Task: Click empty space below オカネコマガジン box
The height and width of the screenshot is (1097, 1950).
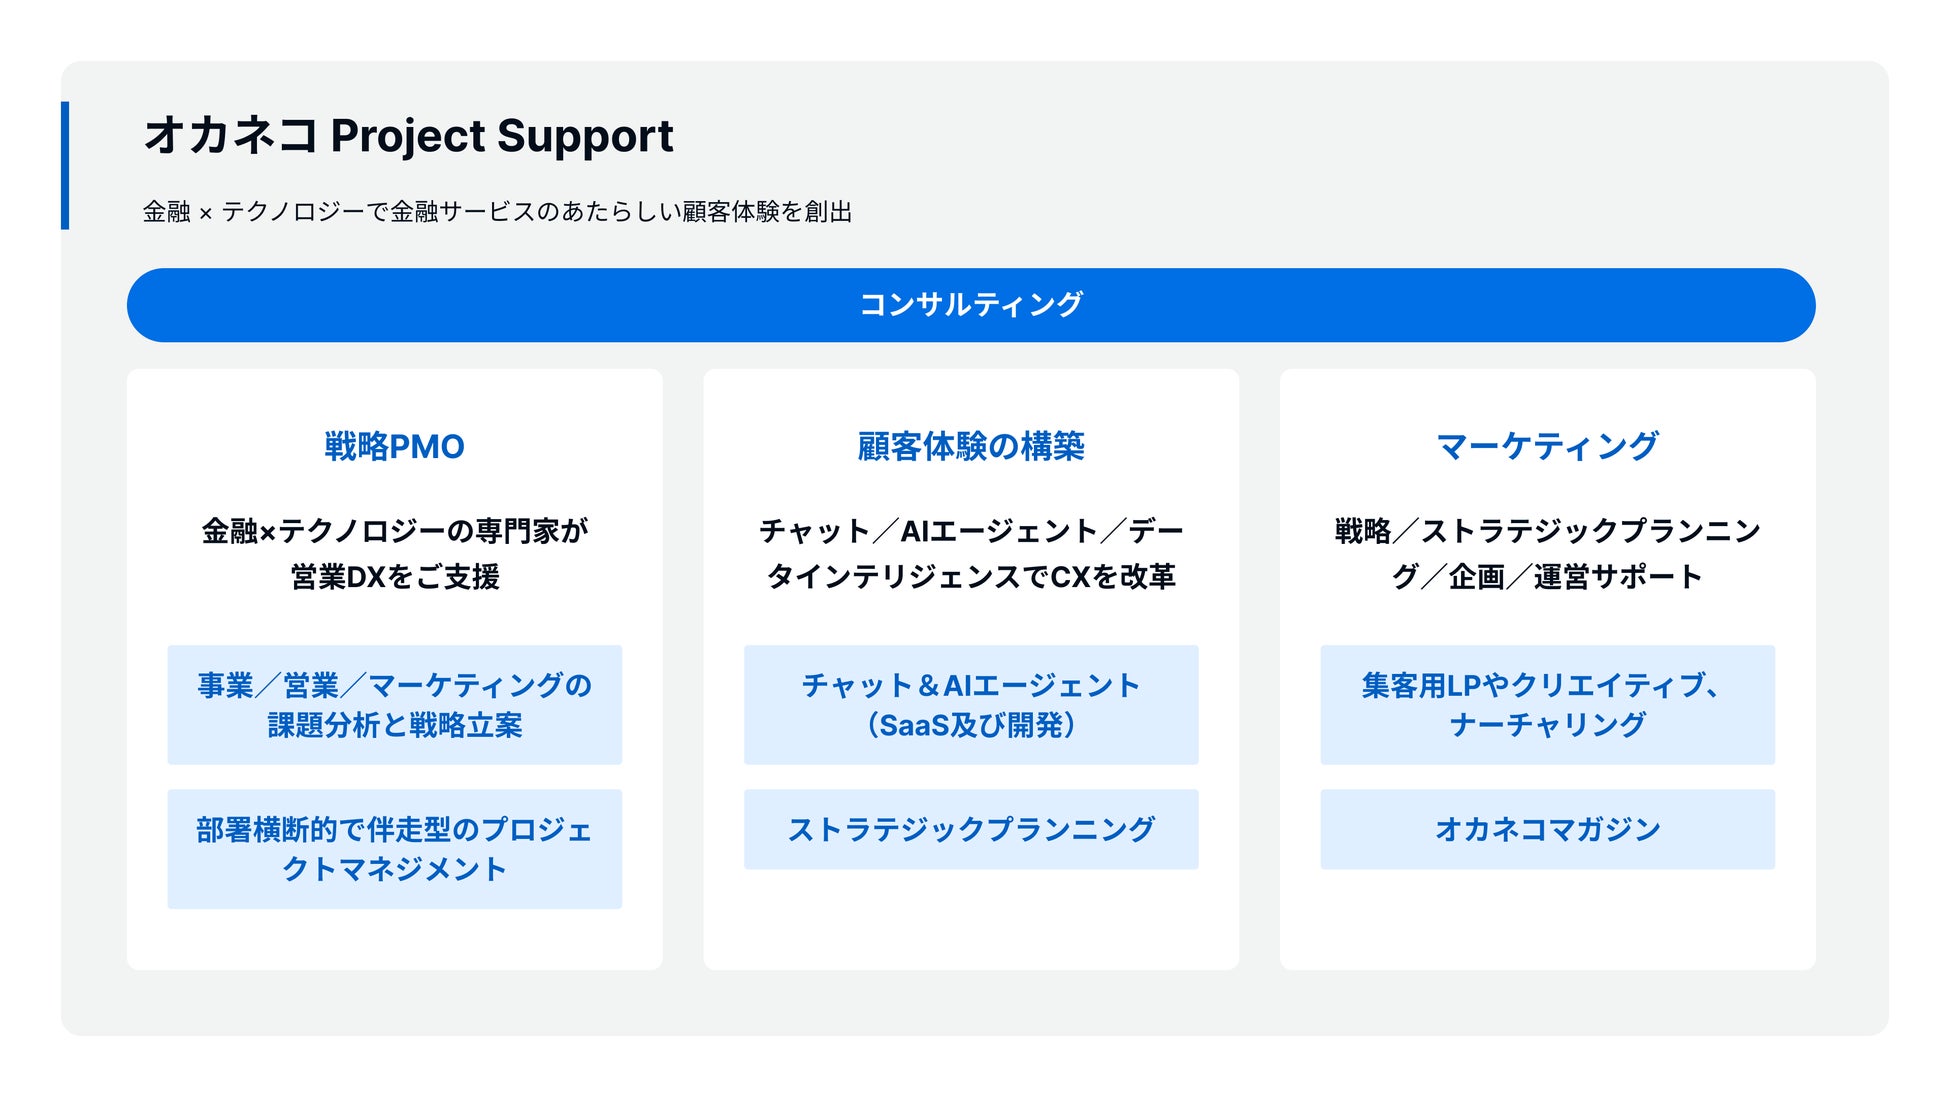Action: tap(1547, 920)
